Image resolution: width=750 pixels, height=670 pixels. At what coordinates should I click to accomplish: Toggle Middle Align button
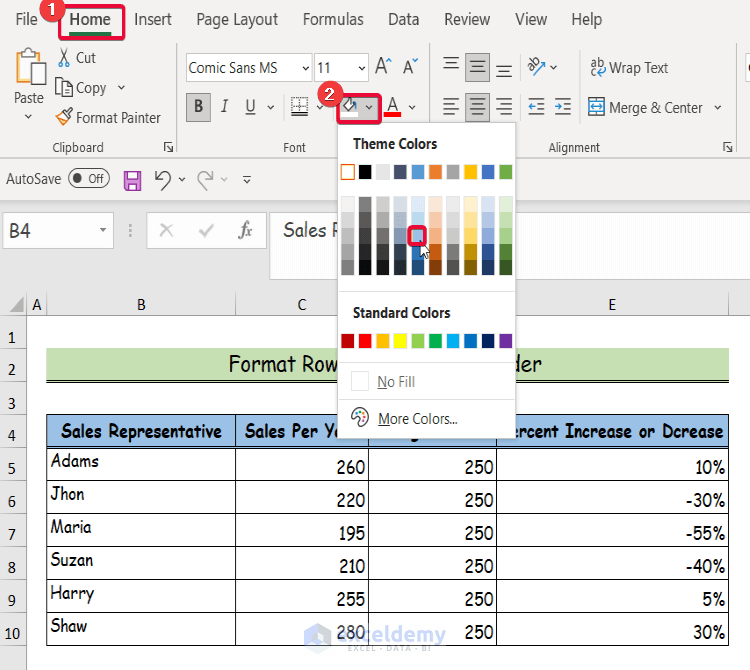477,67
